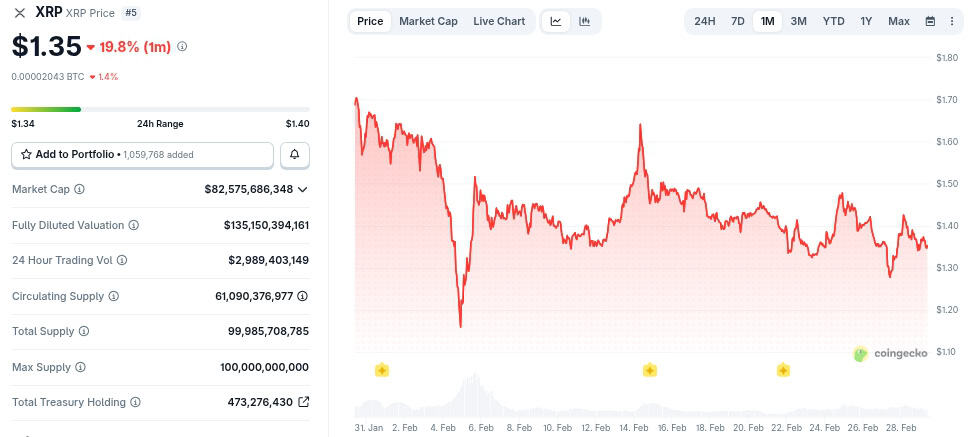This screenshot has height=437, width=979.
Task: Select the 24H time range
Action: point(704,21)
